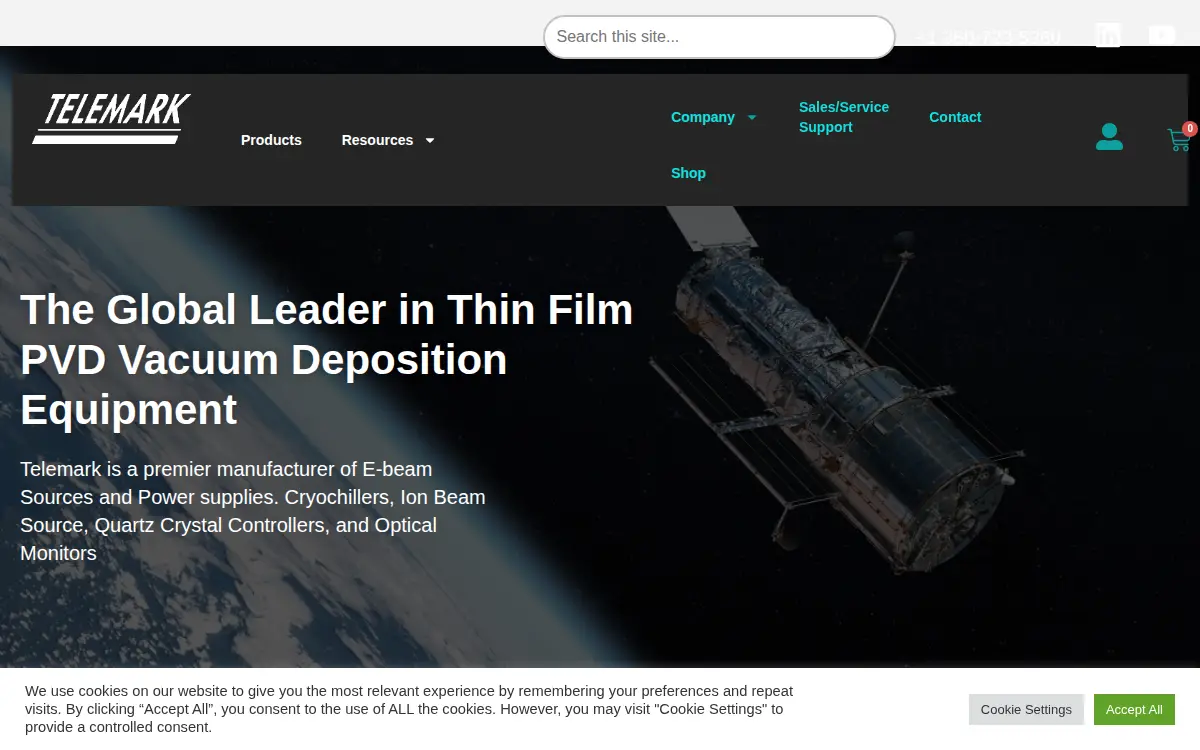The image size is (1200, 750).
Task: Open the Shop menu item
Action: pos(688,173)
